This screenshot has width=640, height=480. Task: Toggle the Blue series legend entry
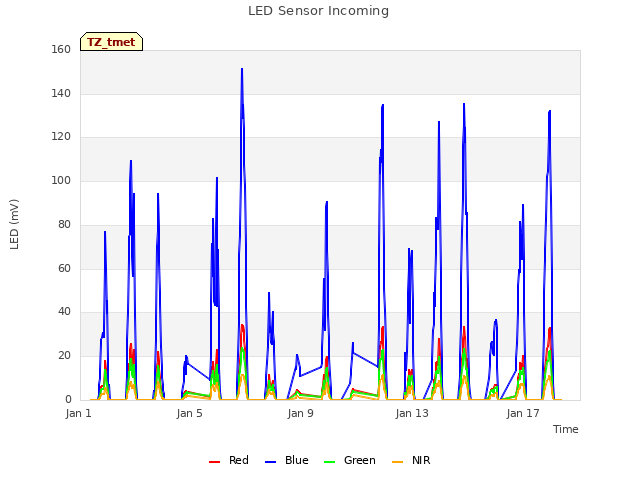(287, 460)
